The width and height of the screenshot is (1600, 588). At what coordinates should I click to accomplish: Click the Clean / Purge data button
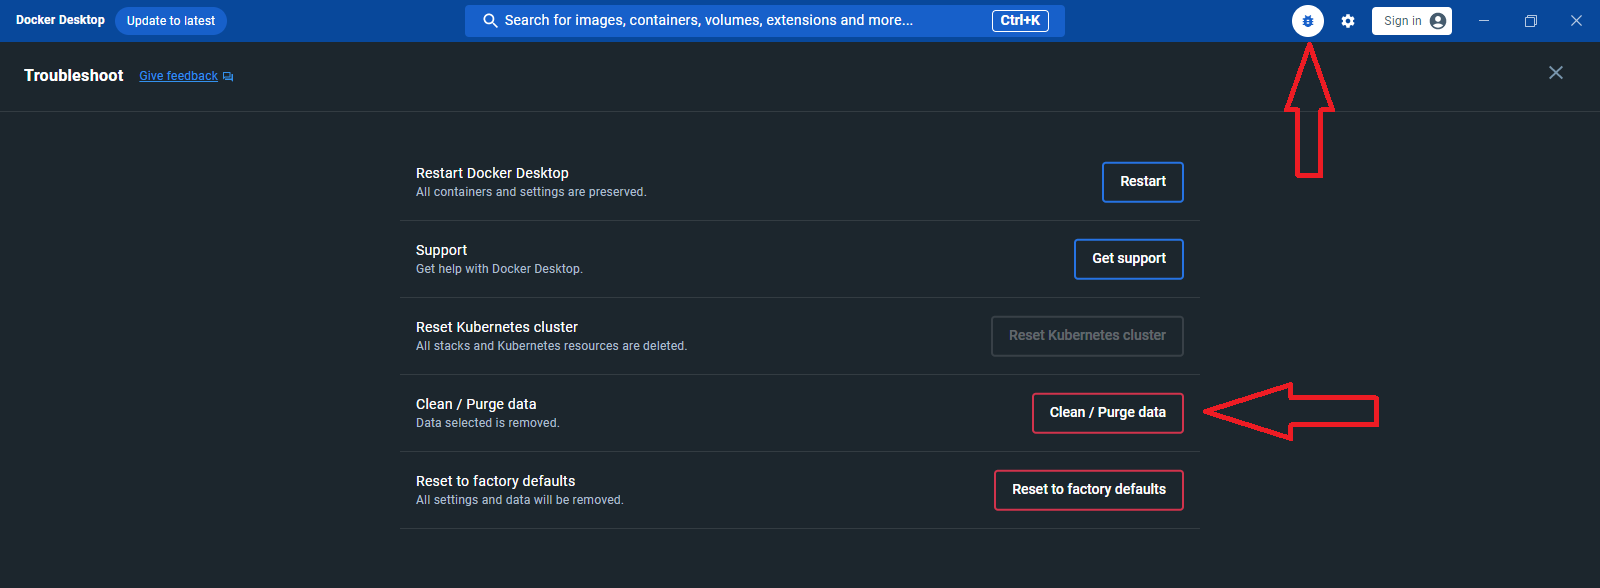(x=1108, y=413)
